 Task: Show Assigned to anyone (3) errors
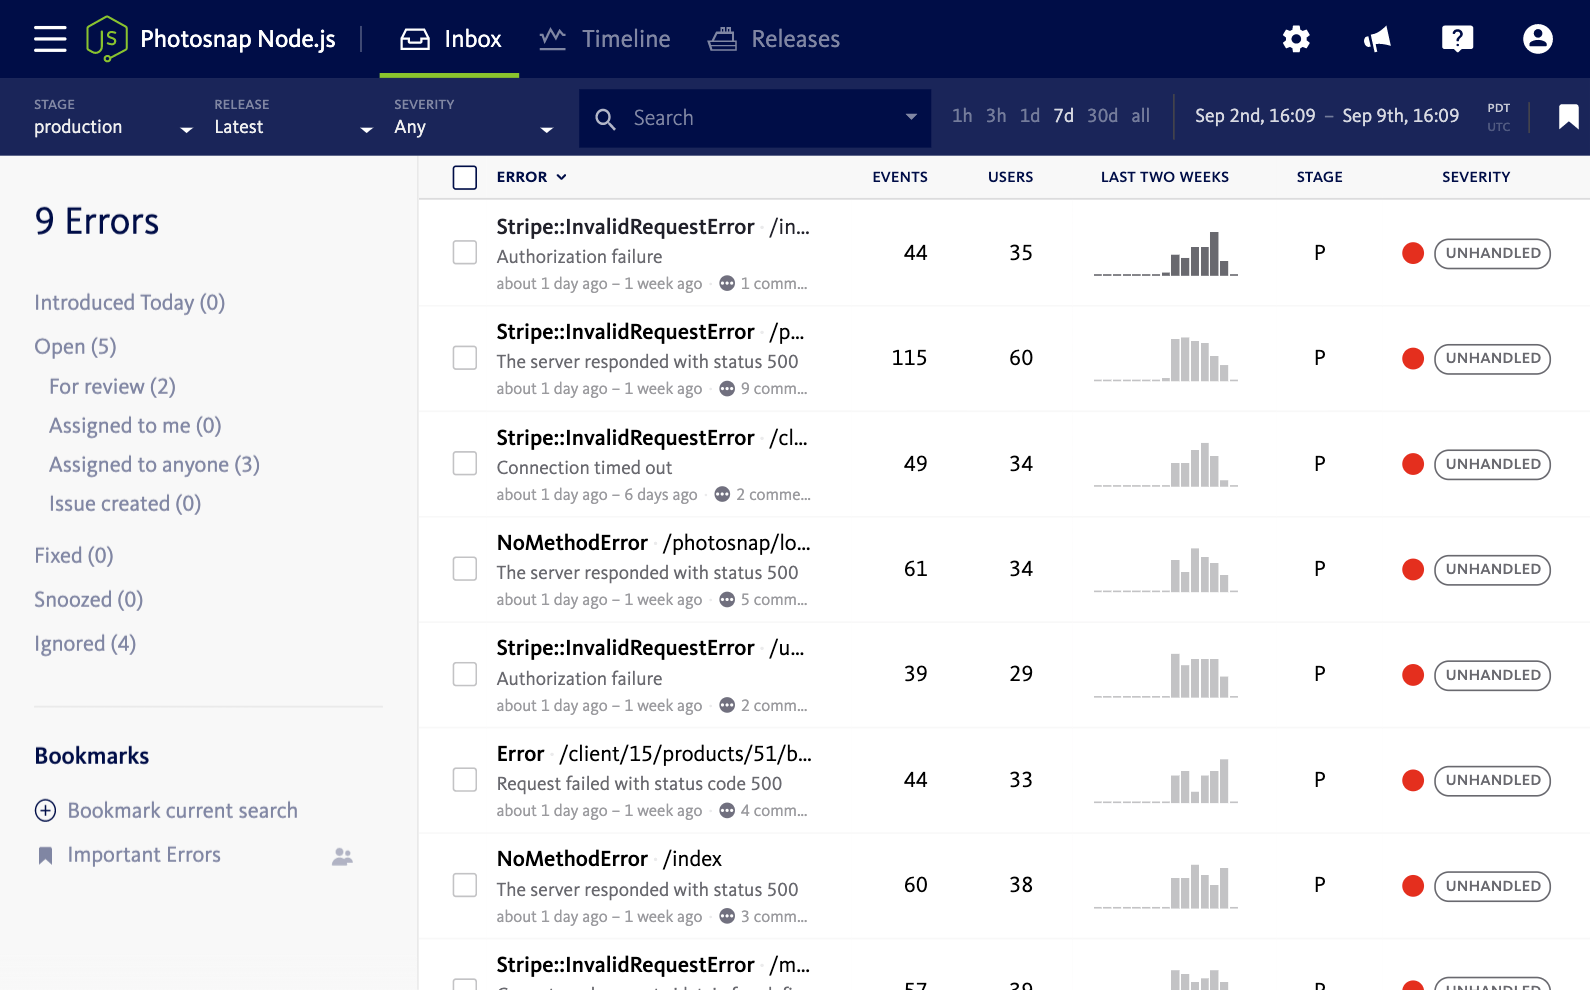tap(154, 465)
